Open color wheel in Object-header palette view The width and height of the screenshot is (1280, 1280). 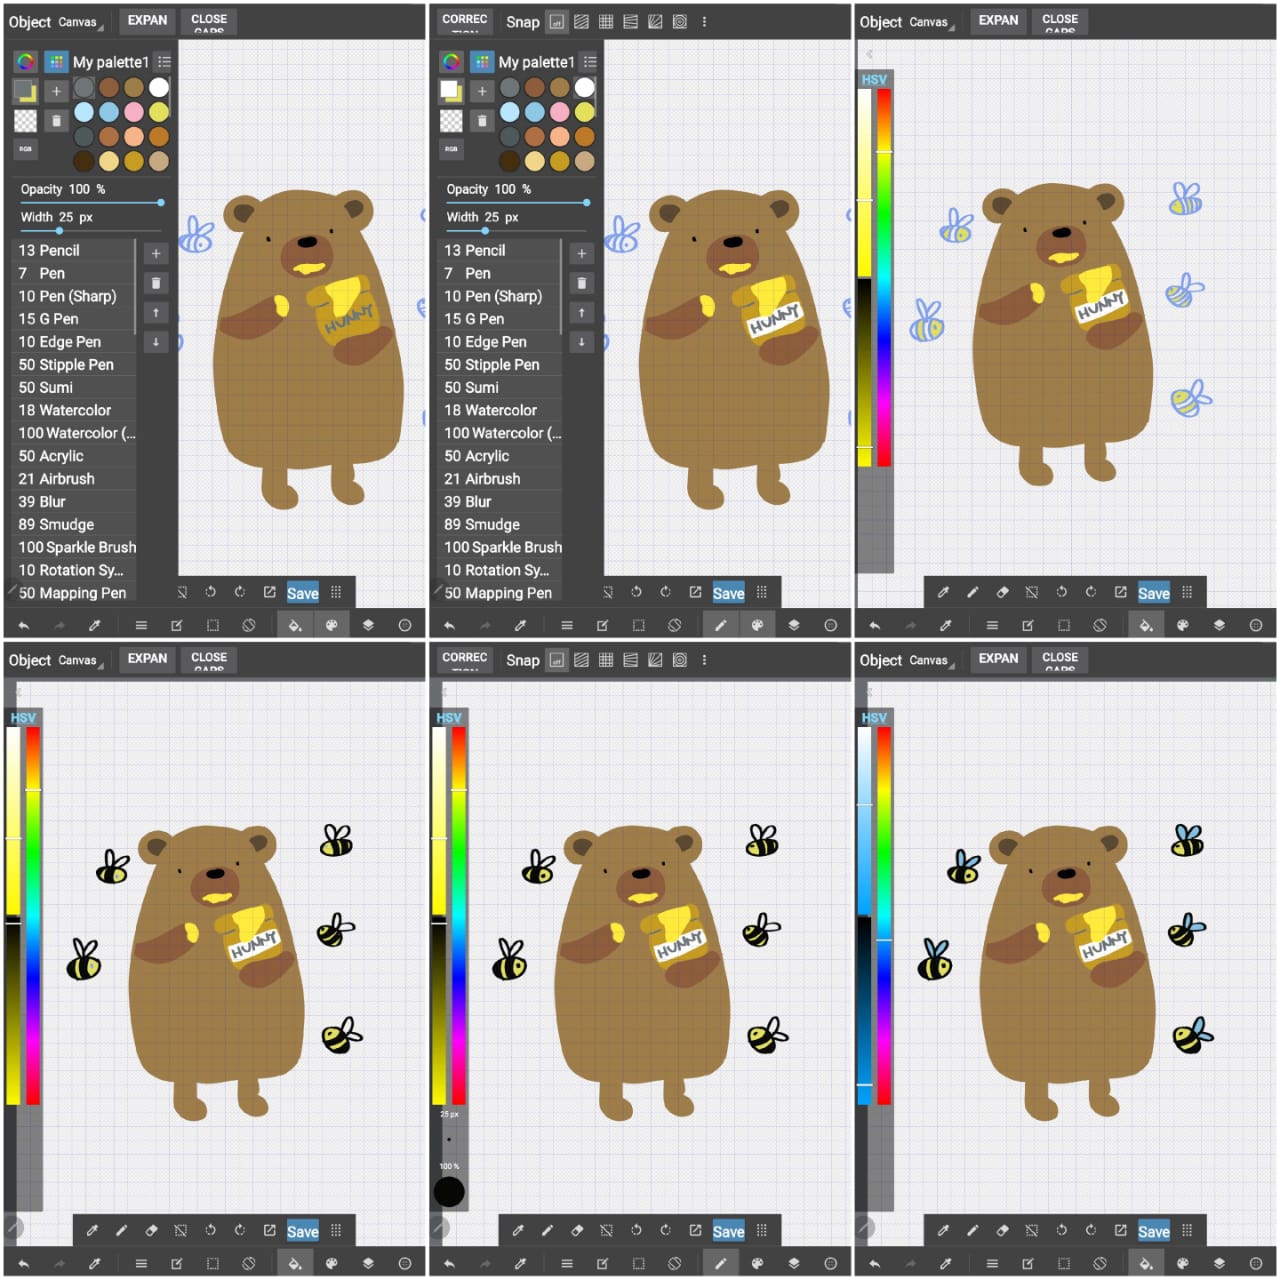(26, 62)
